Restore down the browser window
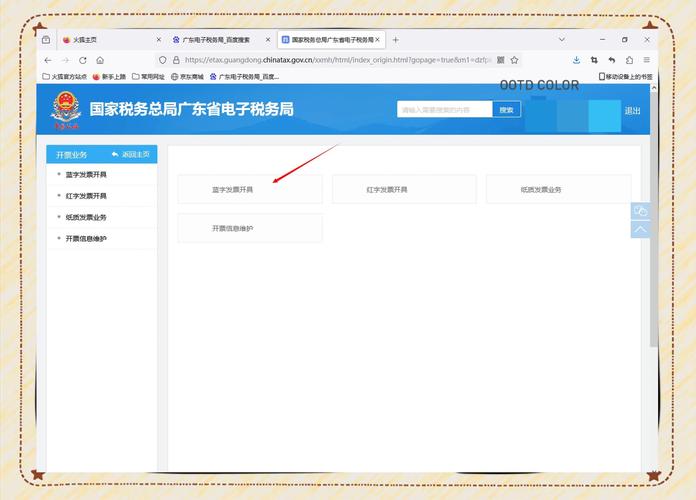The image size is (696, 500). [x=625, y=40]
